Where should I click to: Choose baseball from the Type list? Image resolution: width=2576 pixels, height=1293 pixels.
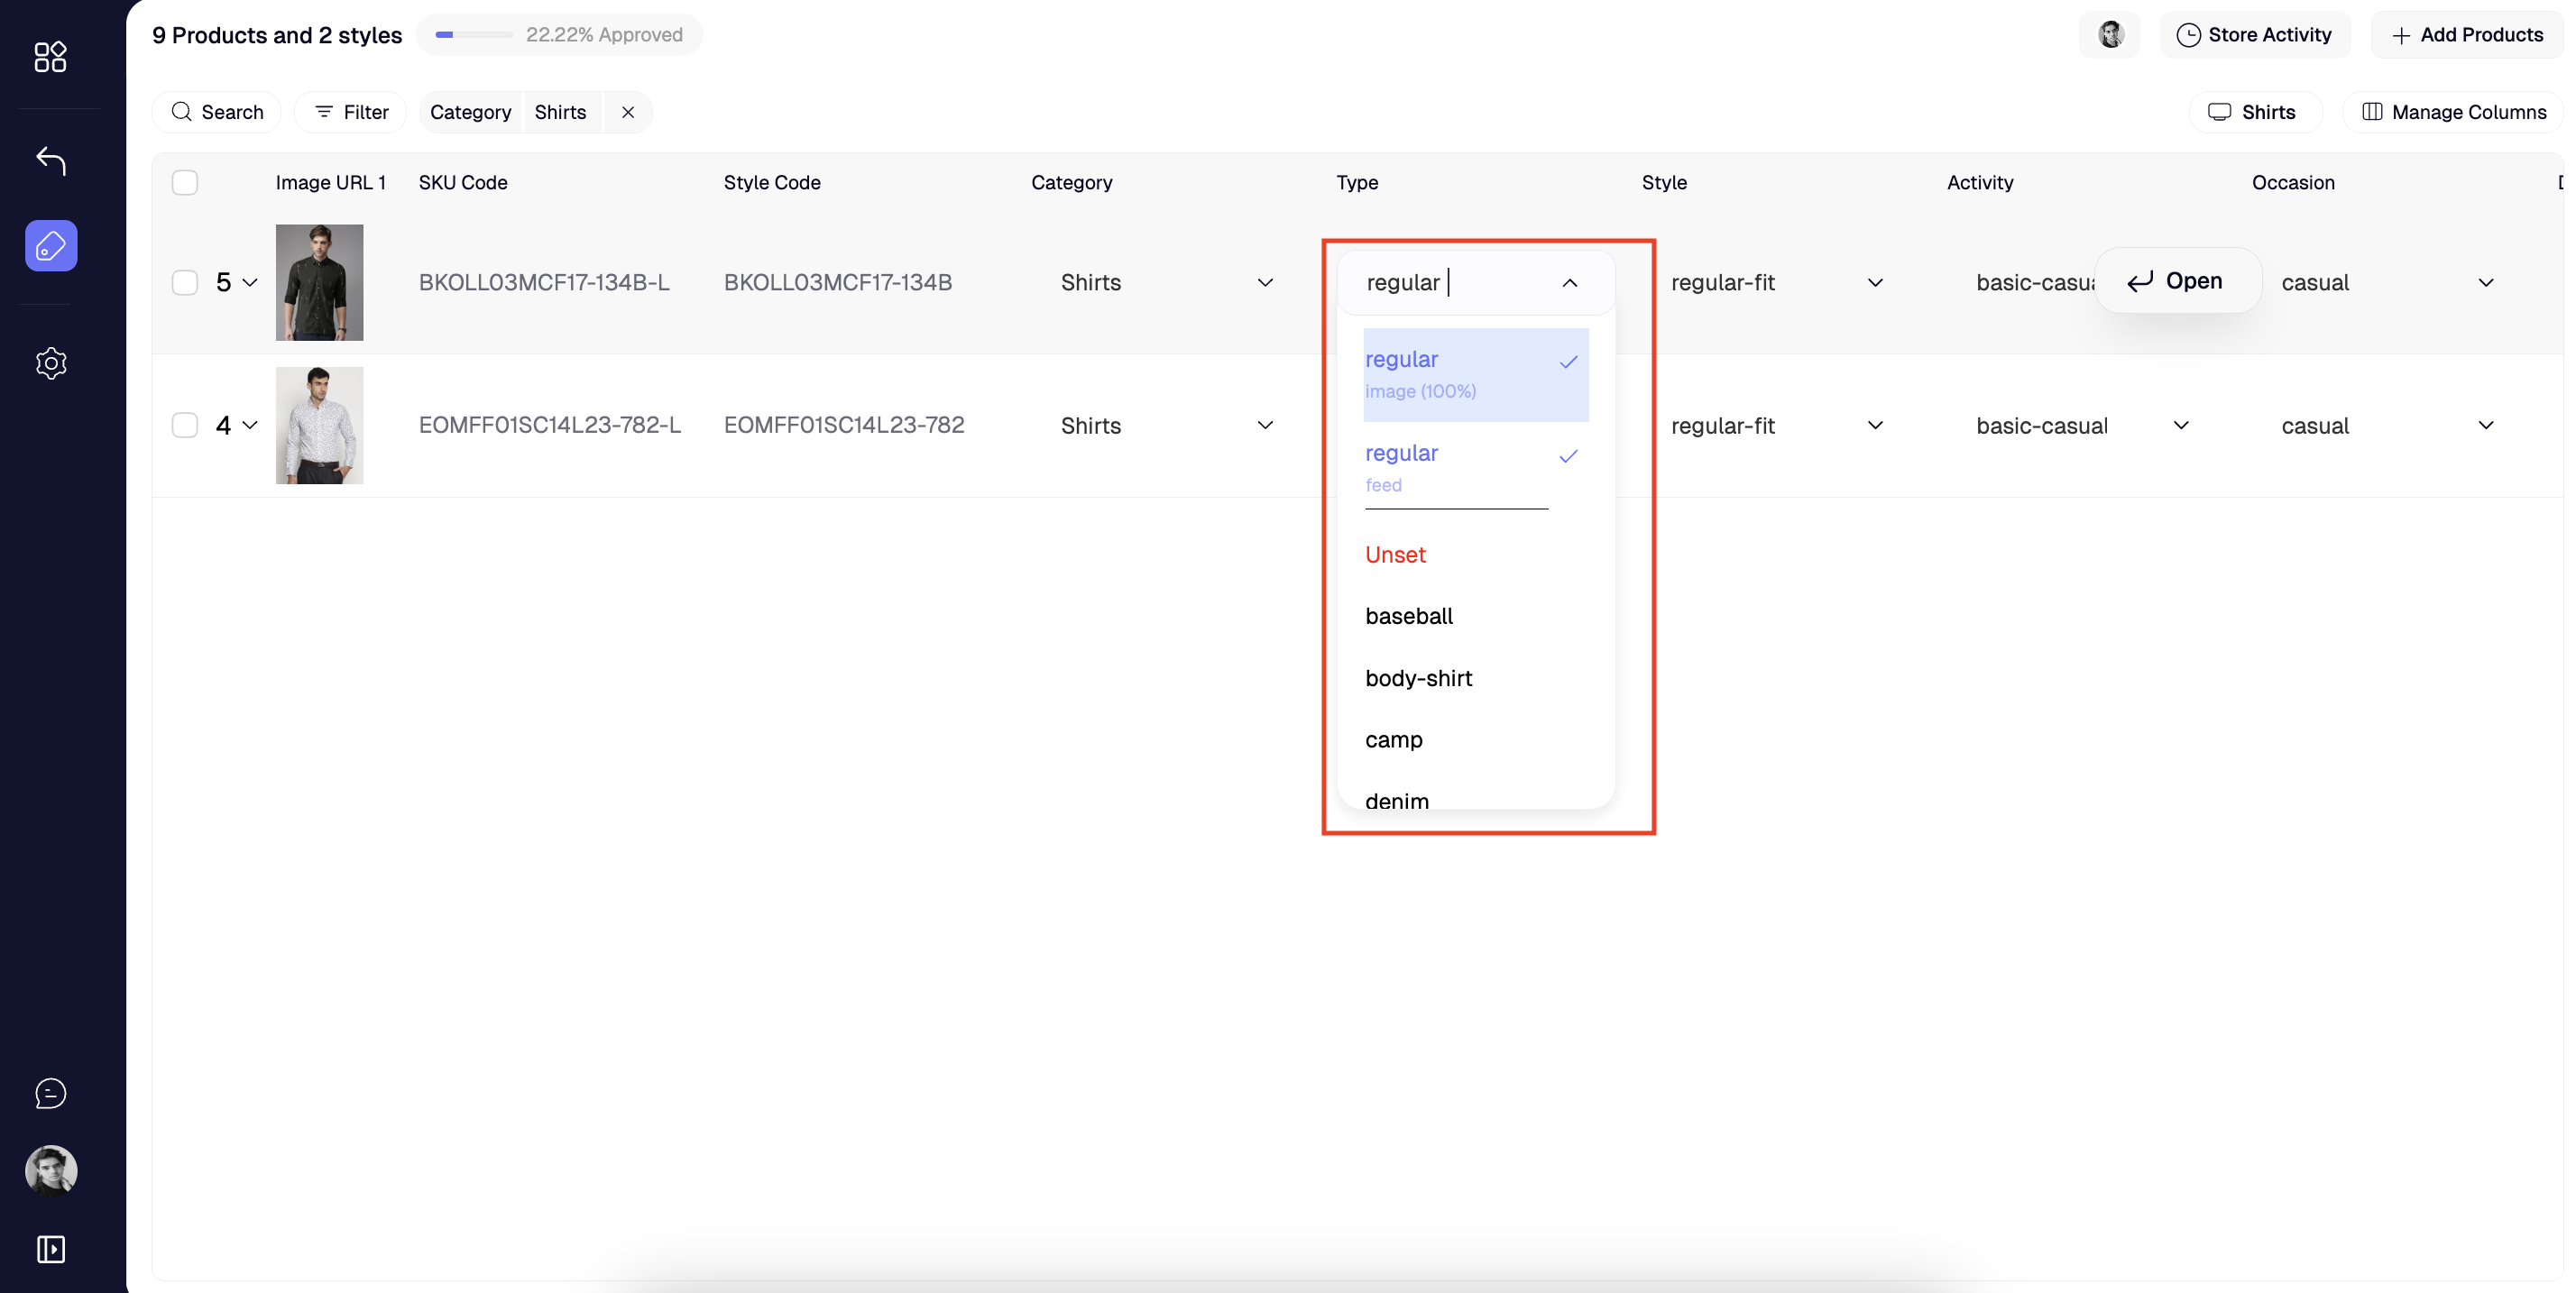[x=1408, y=616]
